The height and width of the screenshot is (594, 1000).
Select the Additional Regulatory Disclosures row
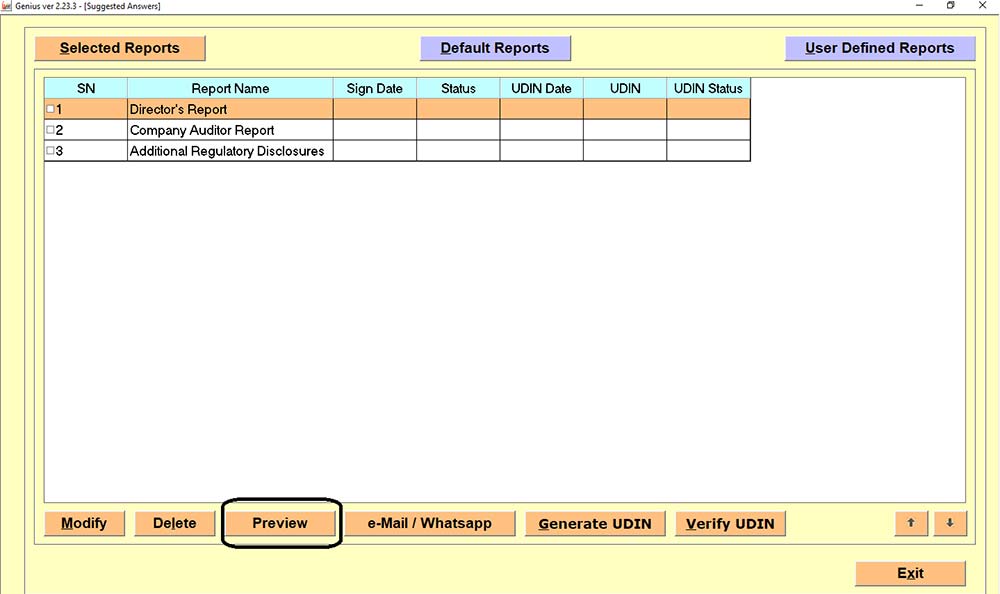tap(228, 150)
